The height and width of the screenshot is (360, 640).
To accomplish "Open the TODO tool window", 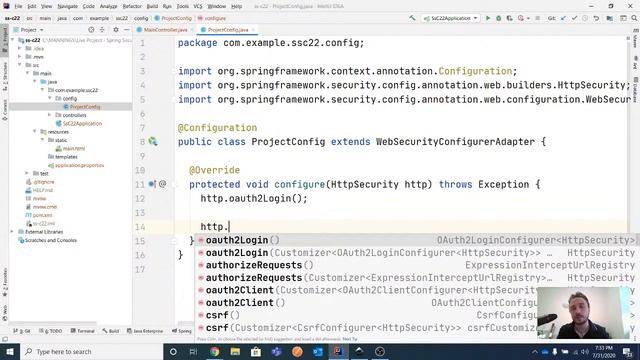I will pyautogui.click(x=51, y=331).
